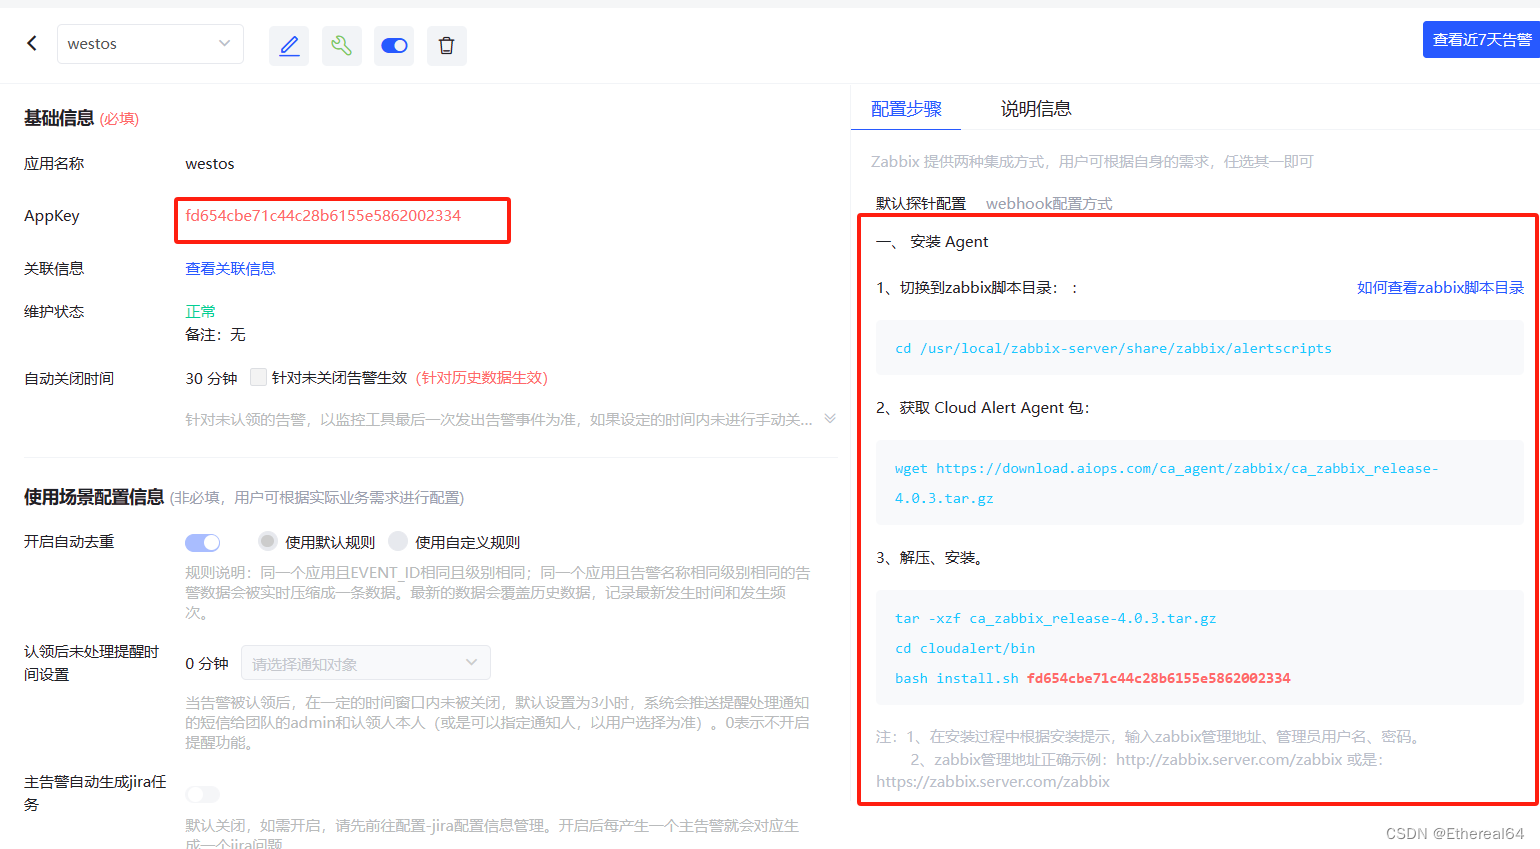
Task: Click the 使用场景配置信息 section heading
Action: [94, 497]
